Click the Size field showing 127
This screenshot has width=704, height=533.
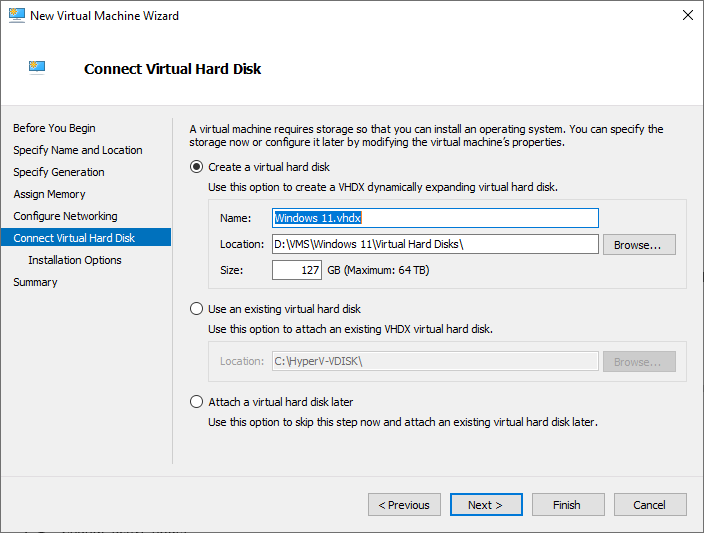tap(297, 270)
